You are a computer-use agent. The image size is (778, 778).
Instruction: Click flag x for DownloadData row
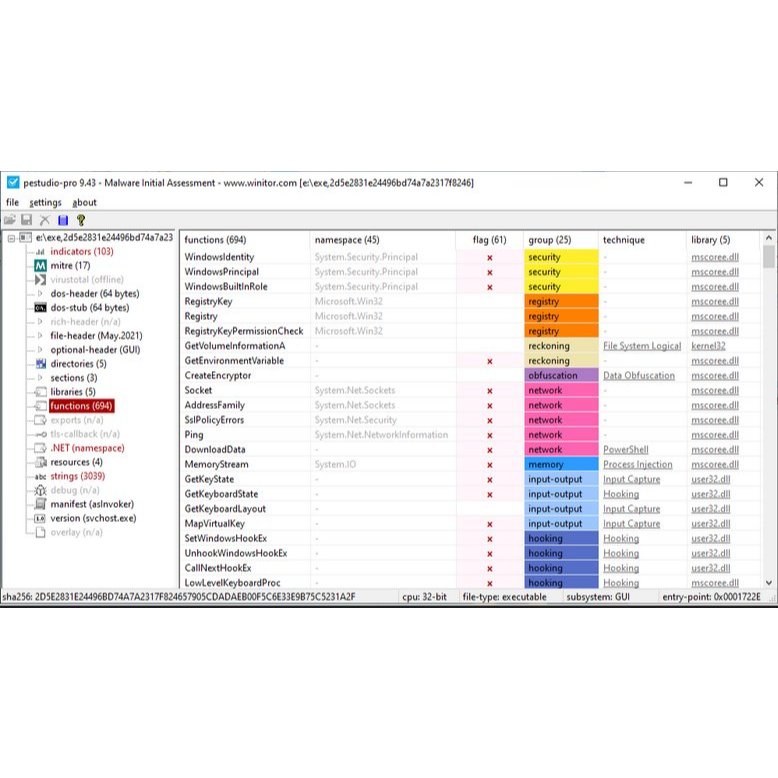click(490, 450)
